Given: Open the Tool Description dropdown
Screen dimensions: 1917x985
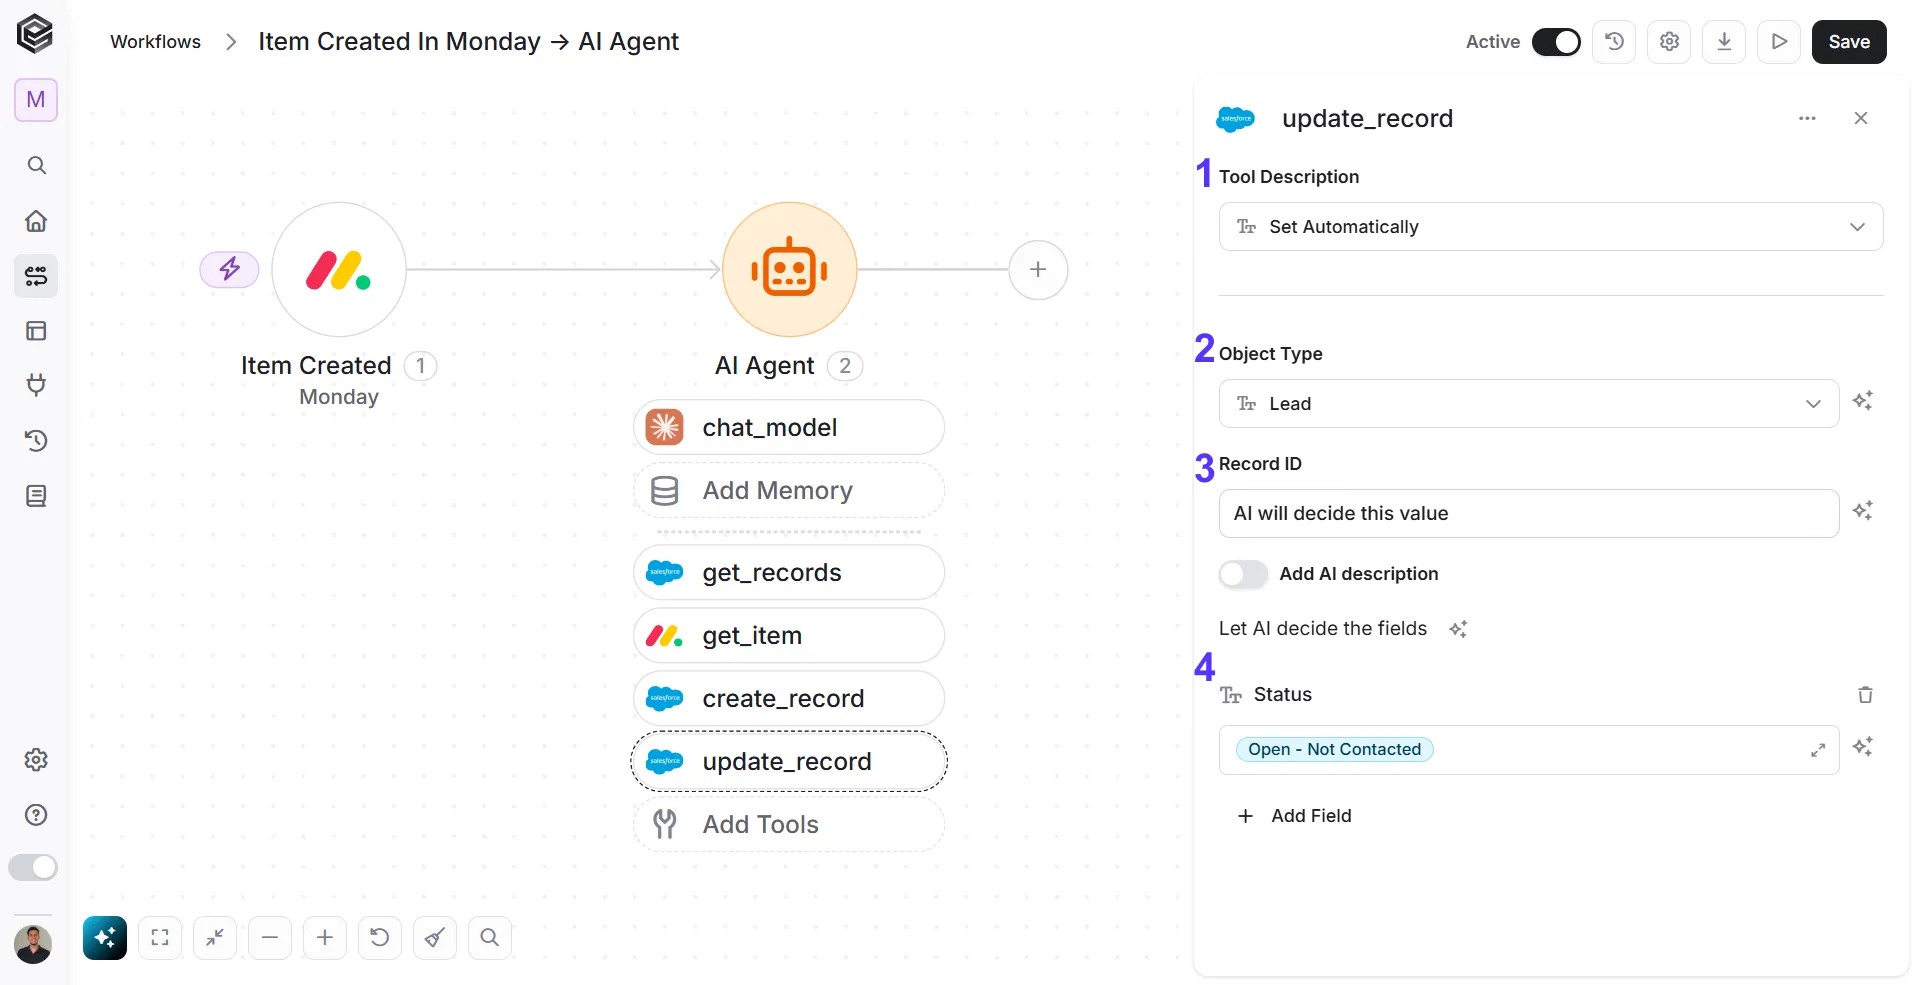Looking at the screenshot, I should pos(1551,227).
